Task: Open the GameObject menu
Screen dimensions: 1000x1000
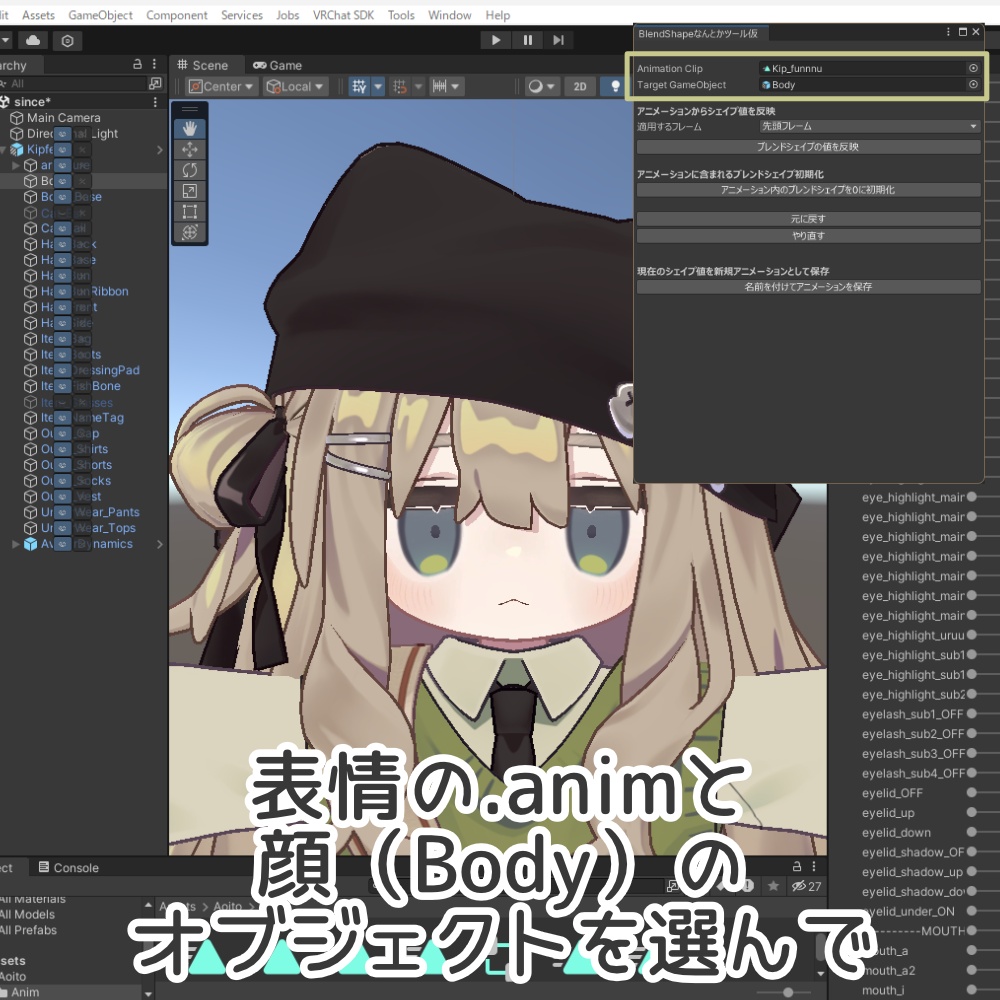Action: [100, 15]
